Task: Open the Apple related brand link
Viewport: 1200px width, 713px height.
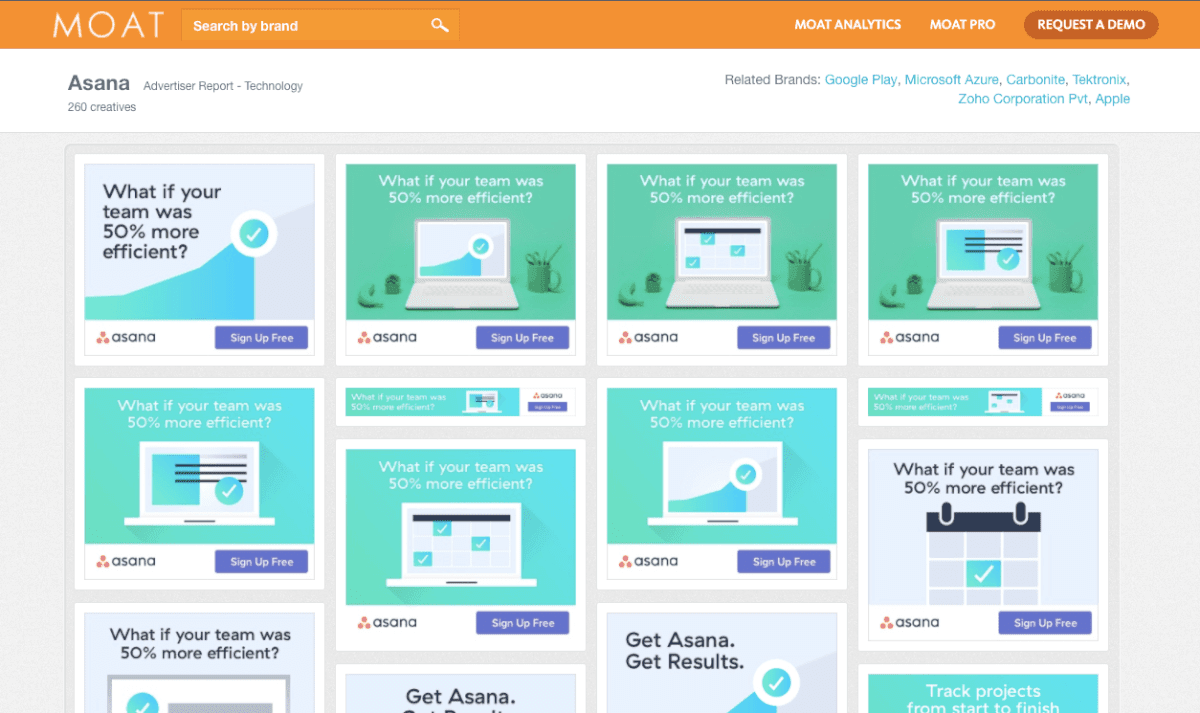Action: (x=1112, y=99)
